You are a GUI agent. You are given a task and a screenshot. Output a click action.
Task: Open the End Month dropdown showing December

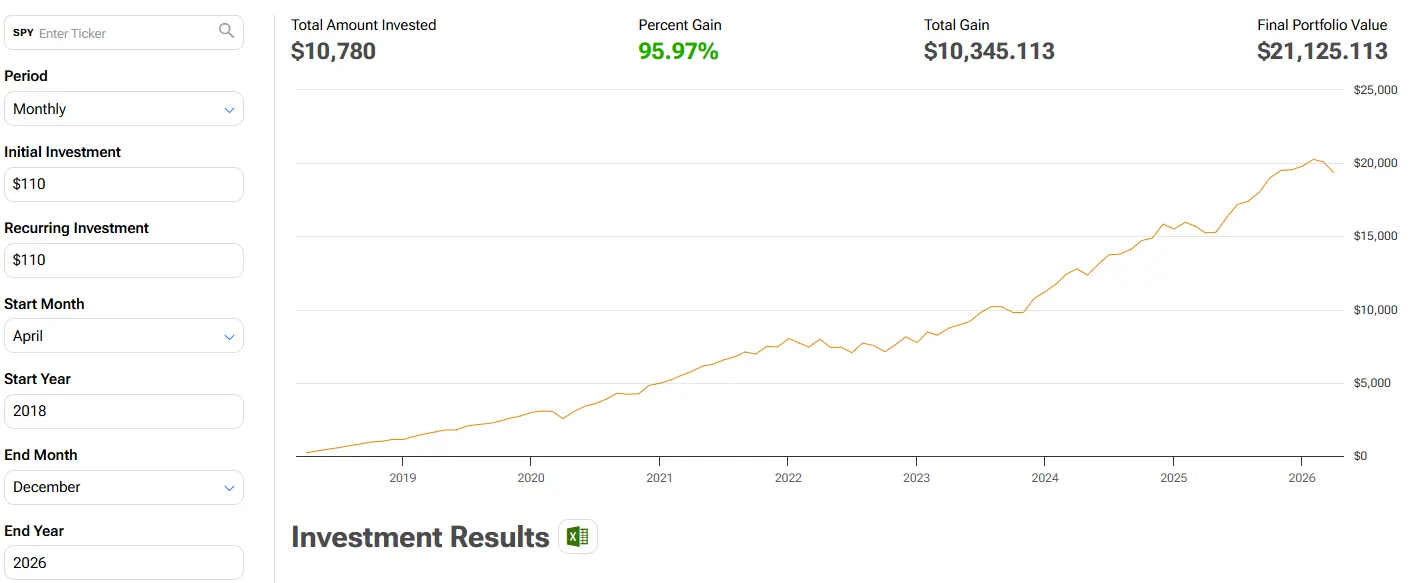coord(124,487)
